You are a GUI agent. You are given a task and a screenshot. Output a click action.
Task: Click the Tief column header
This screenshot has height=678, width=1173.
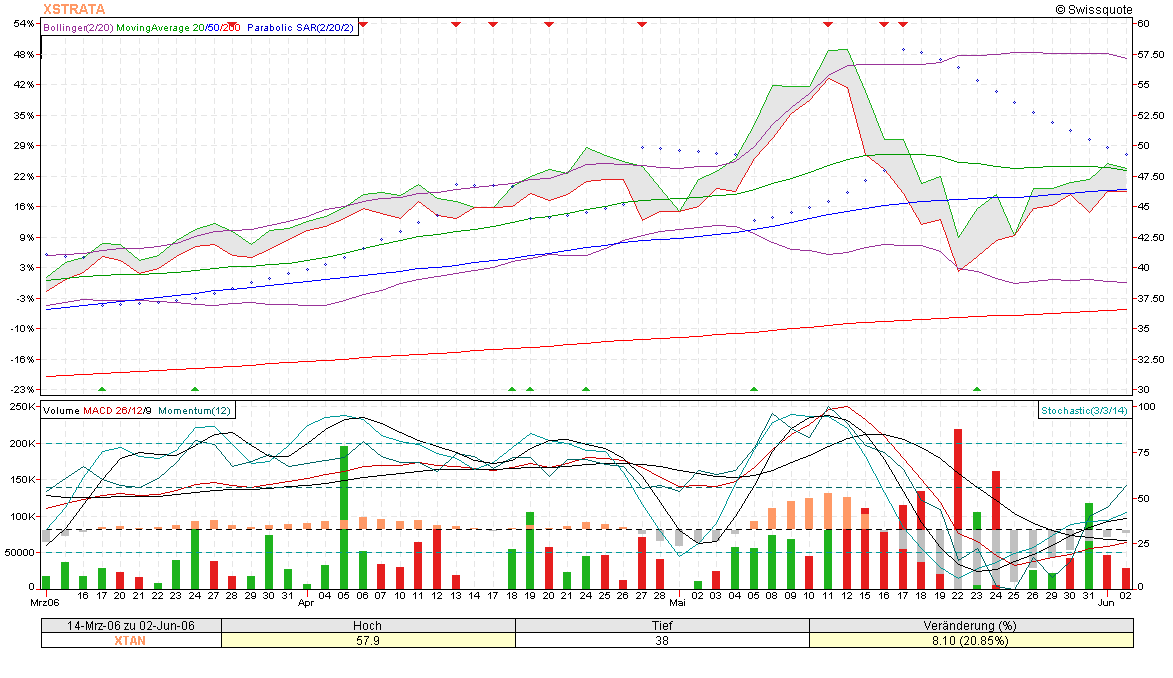coord(662,626)
